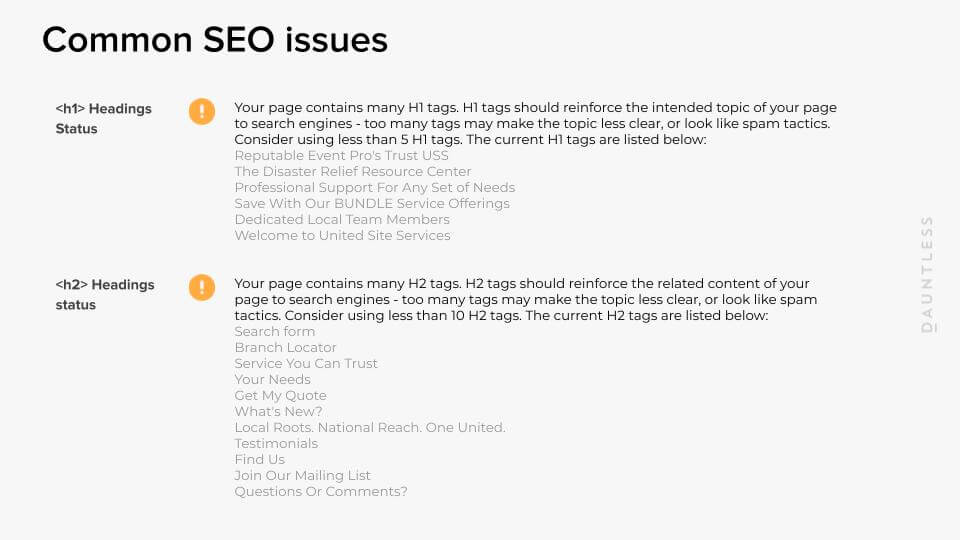The height and width of the screenshot is (540, 960).
Task: Click the '<h1> Headings Status' label
Action: pyautogui.click(x=103, y=118)
